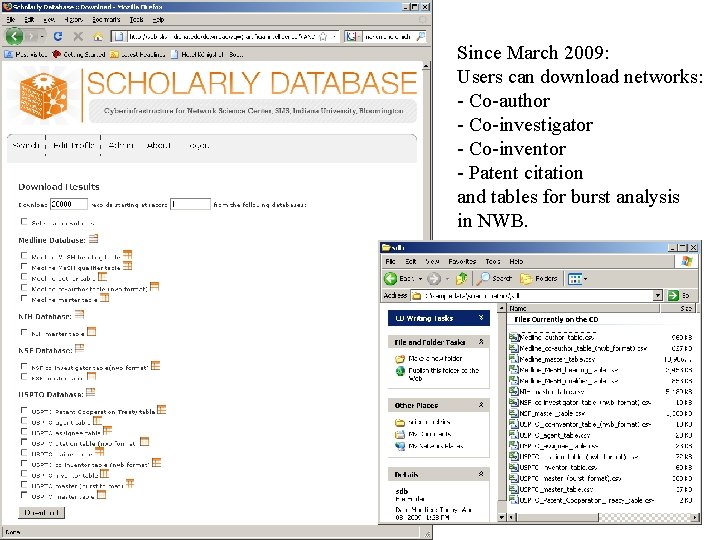Bookmark this page with the star icon
Screen dimensions: 720x540
323,36
